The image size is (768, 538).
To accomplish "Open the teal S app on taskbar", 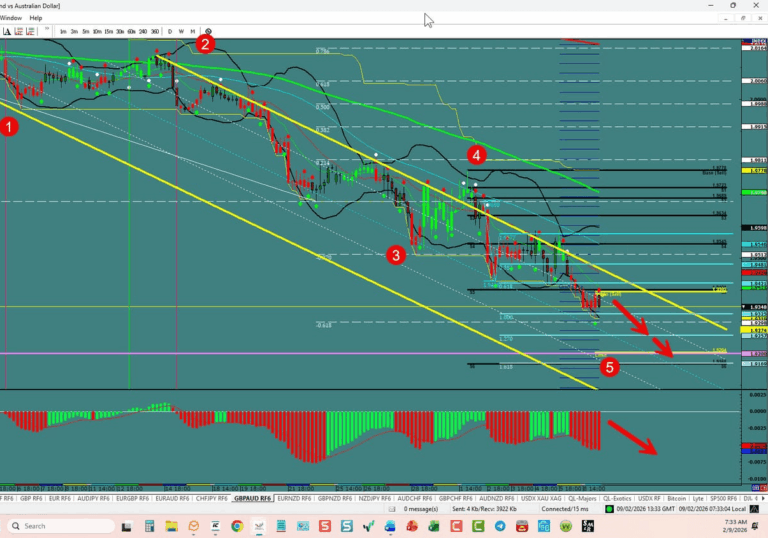I will pos(347,526).
